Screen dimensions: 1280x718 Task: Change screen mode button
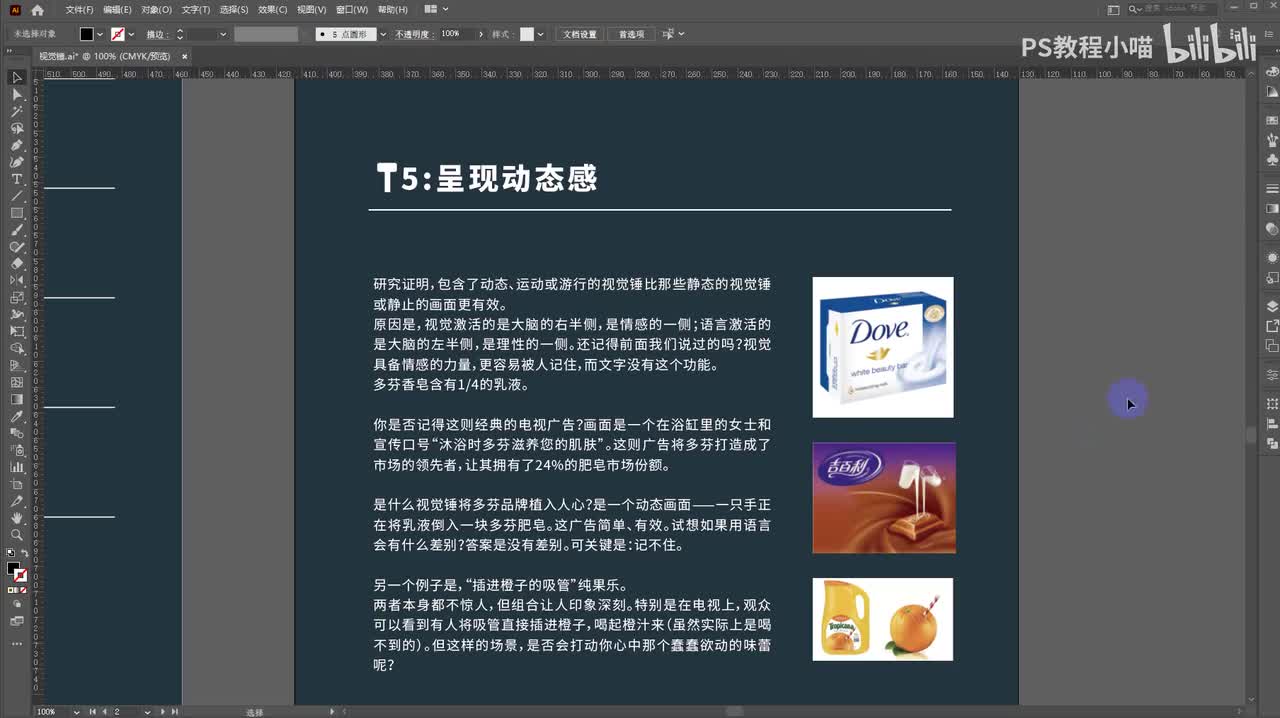tap(17, 621)
